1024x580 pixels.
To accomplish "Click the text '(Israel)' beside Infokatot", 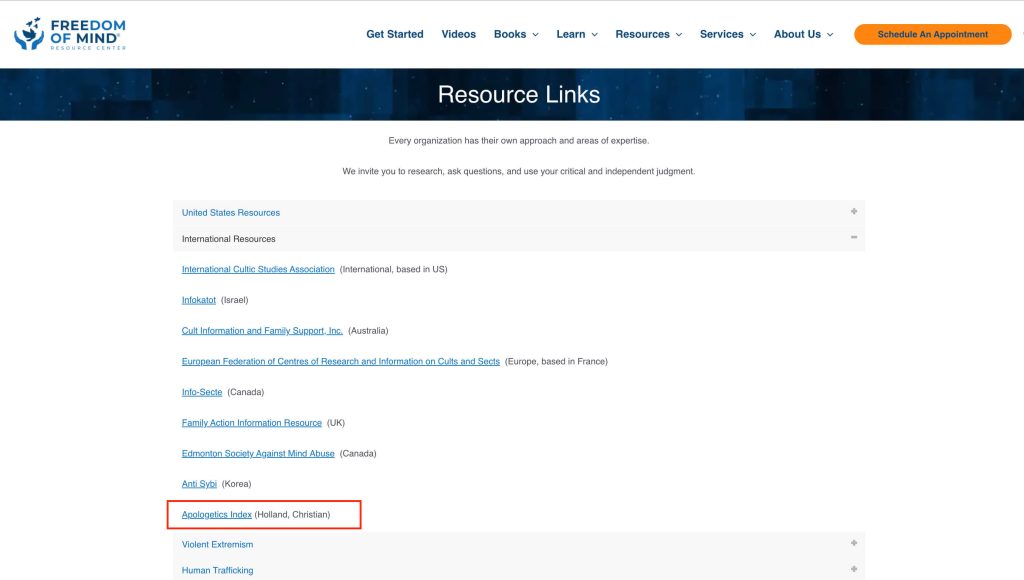I will 234,300.
